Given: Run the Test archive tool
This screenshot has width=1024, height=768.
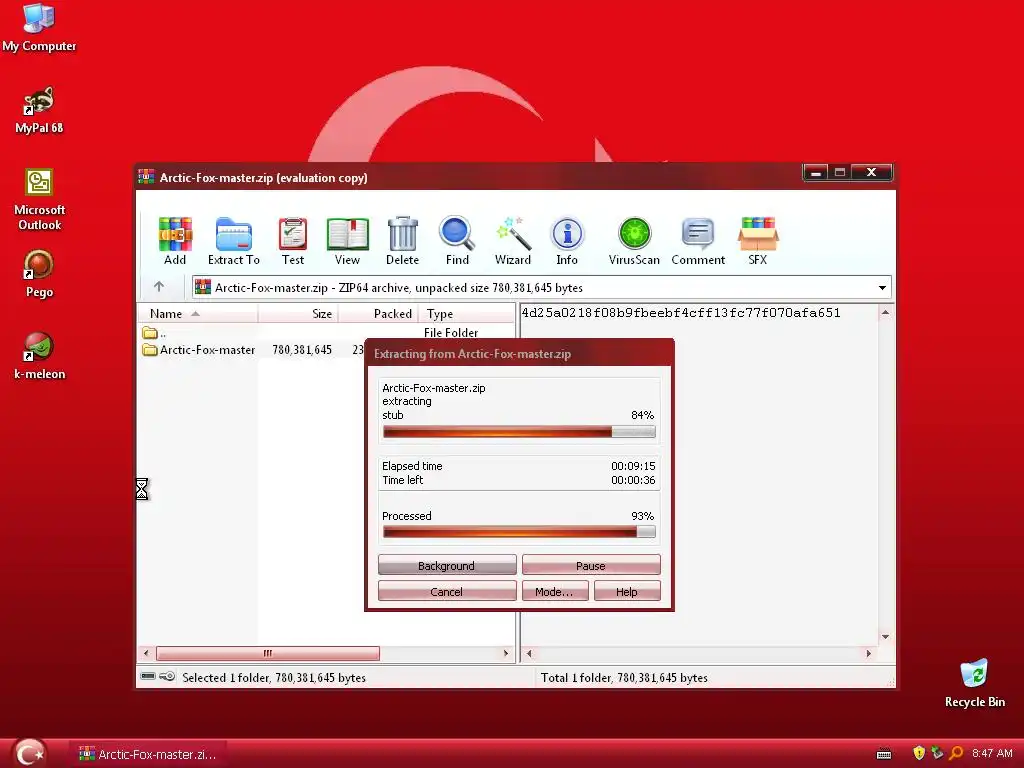Looking at the screenshot, I should point(293,241).
